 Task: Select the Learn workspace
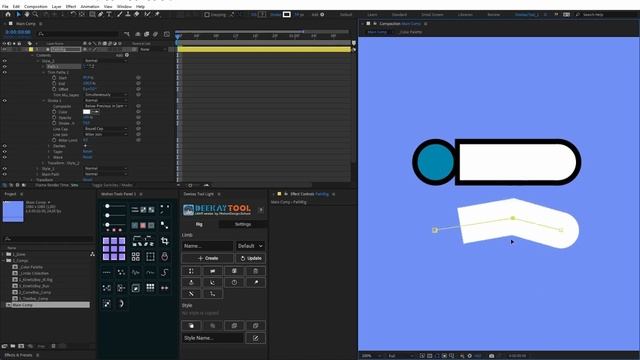(x=372, y=14)
